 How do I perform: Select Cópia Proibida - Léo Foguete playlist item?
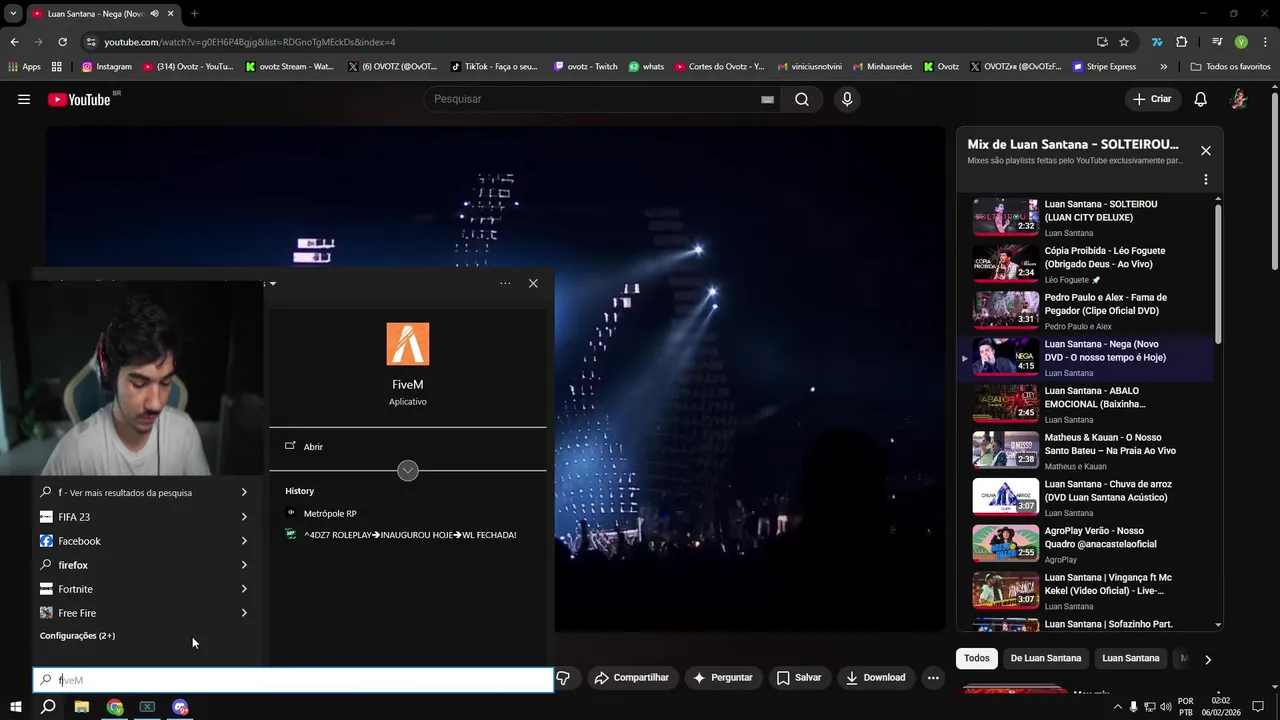click(1092, 264)
